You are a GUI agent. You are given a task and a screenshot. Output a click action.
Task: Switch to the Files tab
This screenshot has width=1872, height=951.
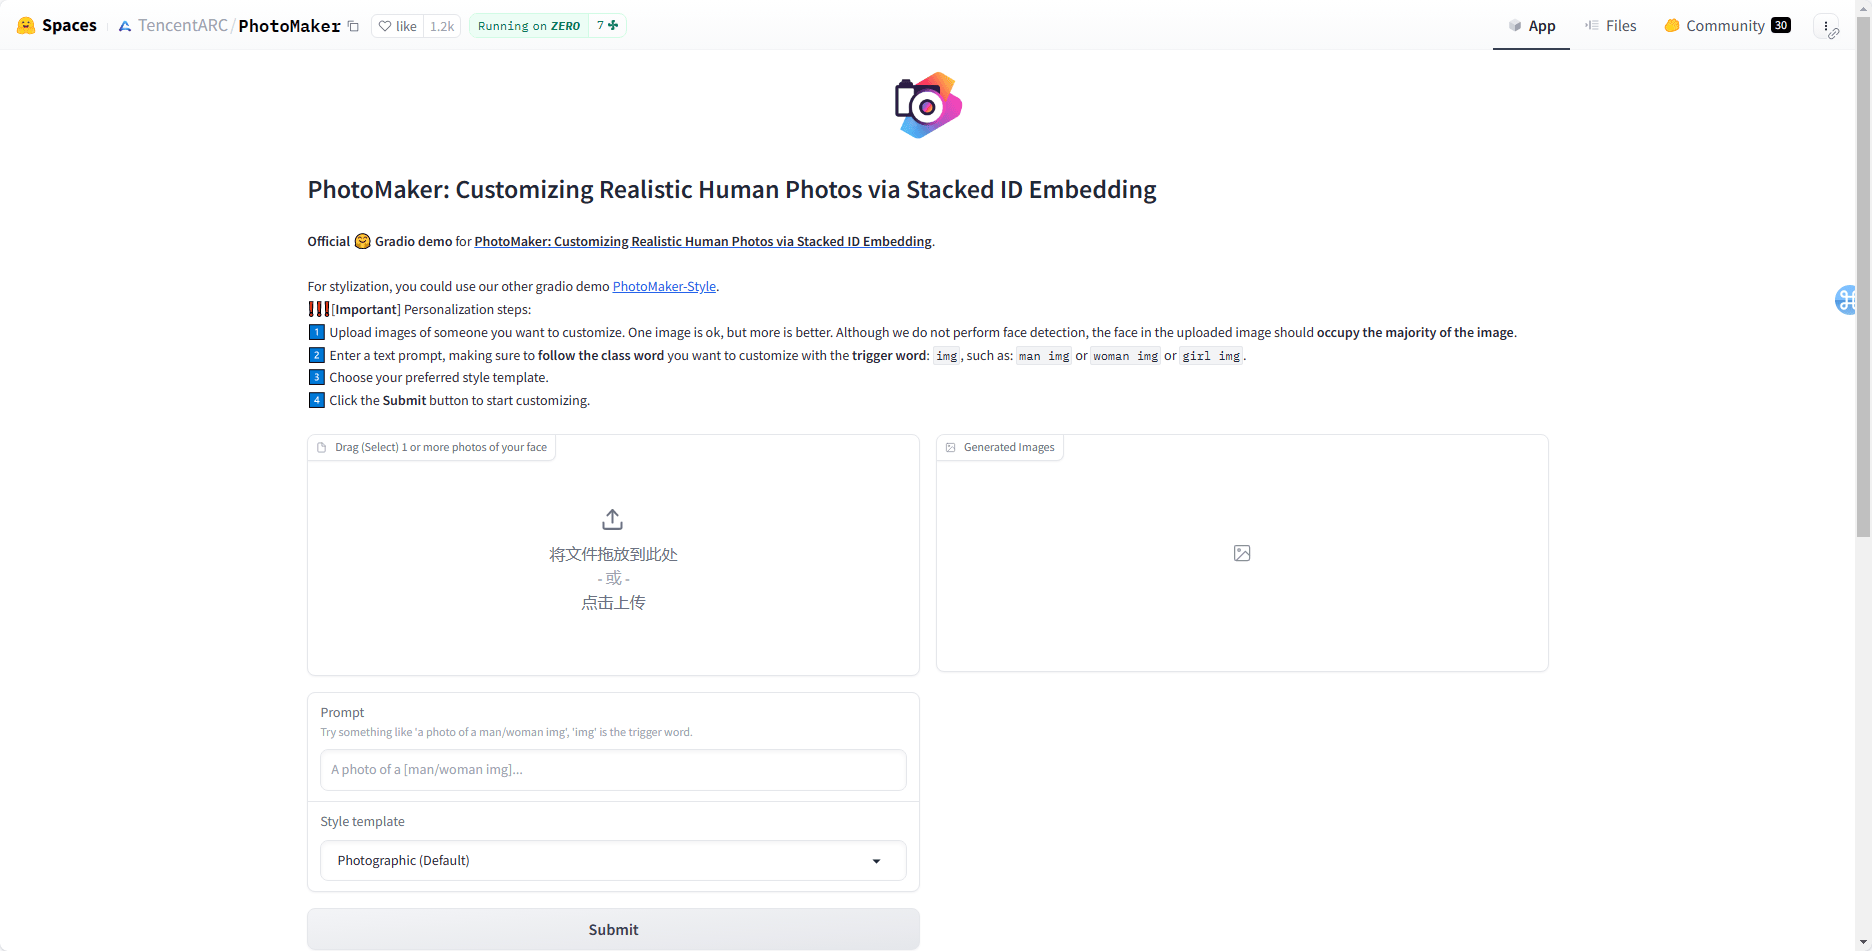[x=1611, y=26]
